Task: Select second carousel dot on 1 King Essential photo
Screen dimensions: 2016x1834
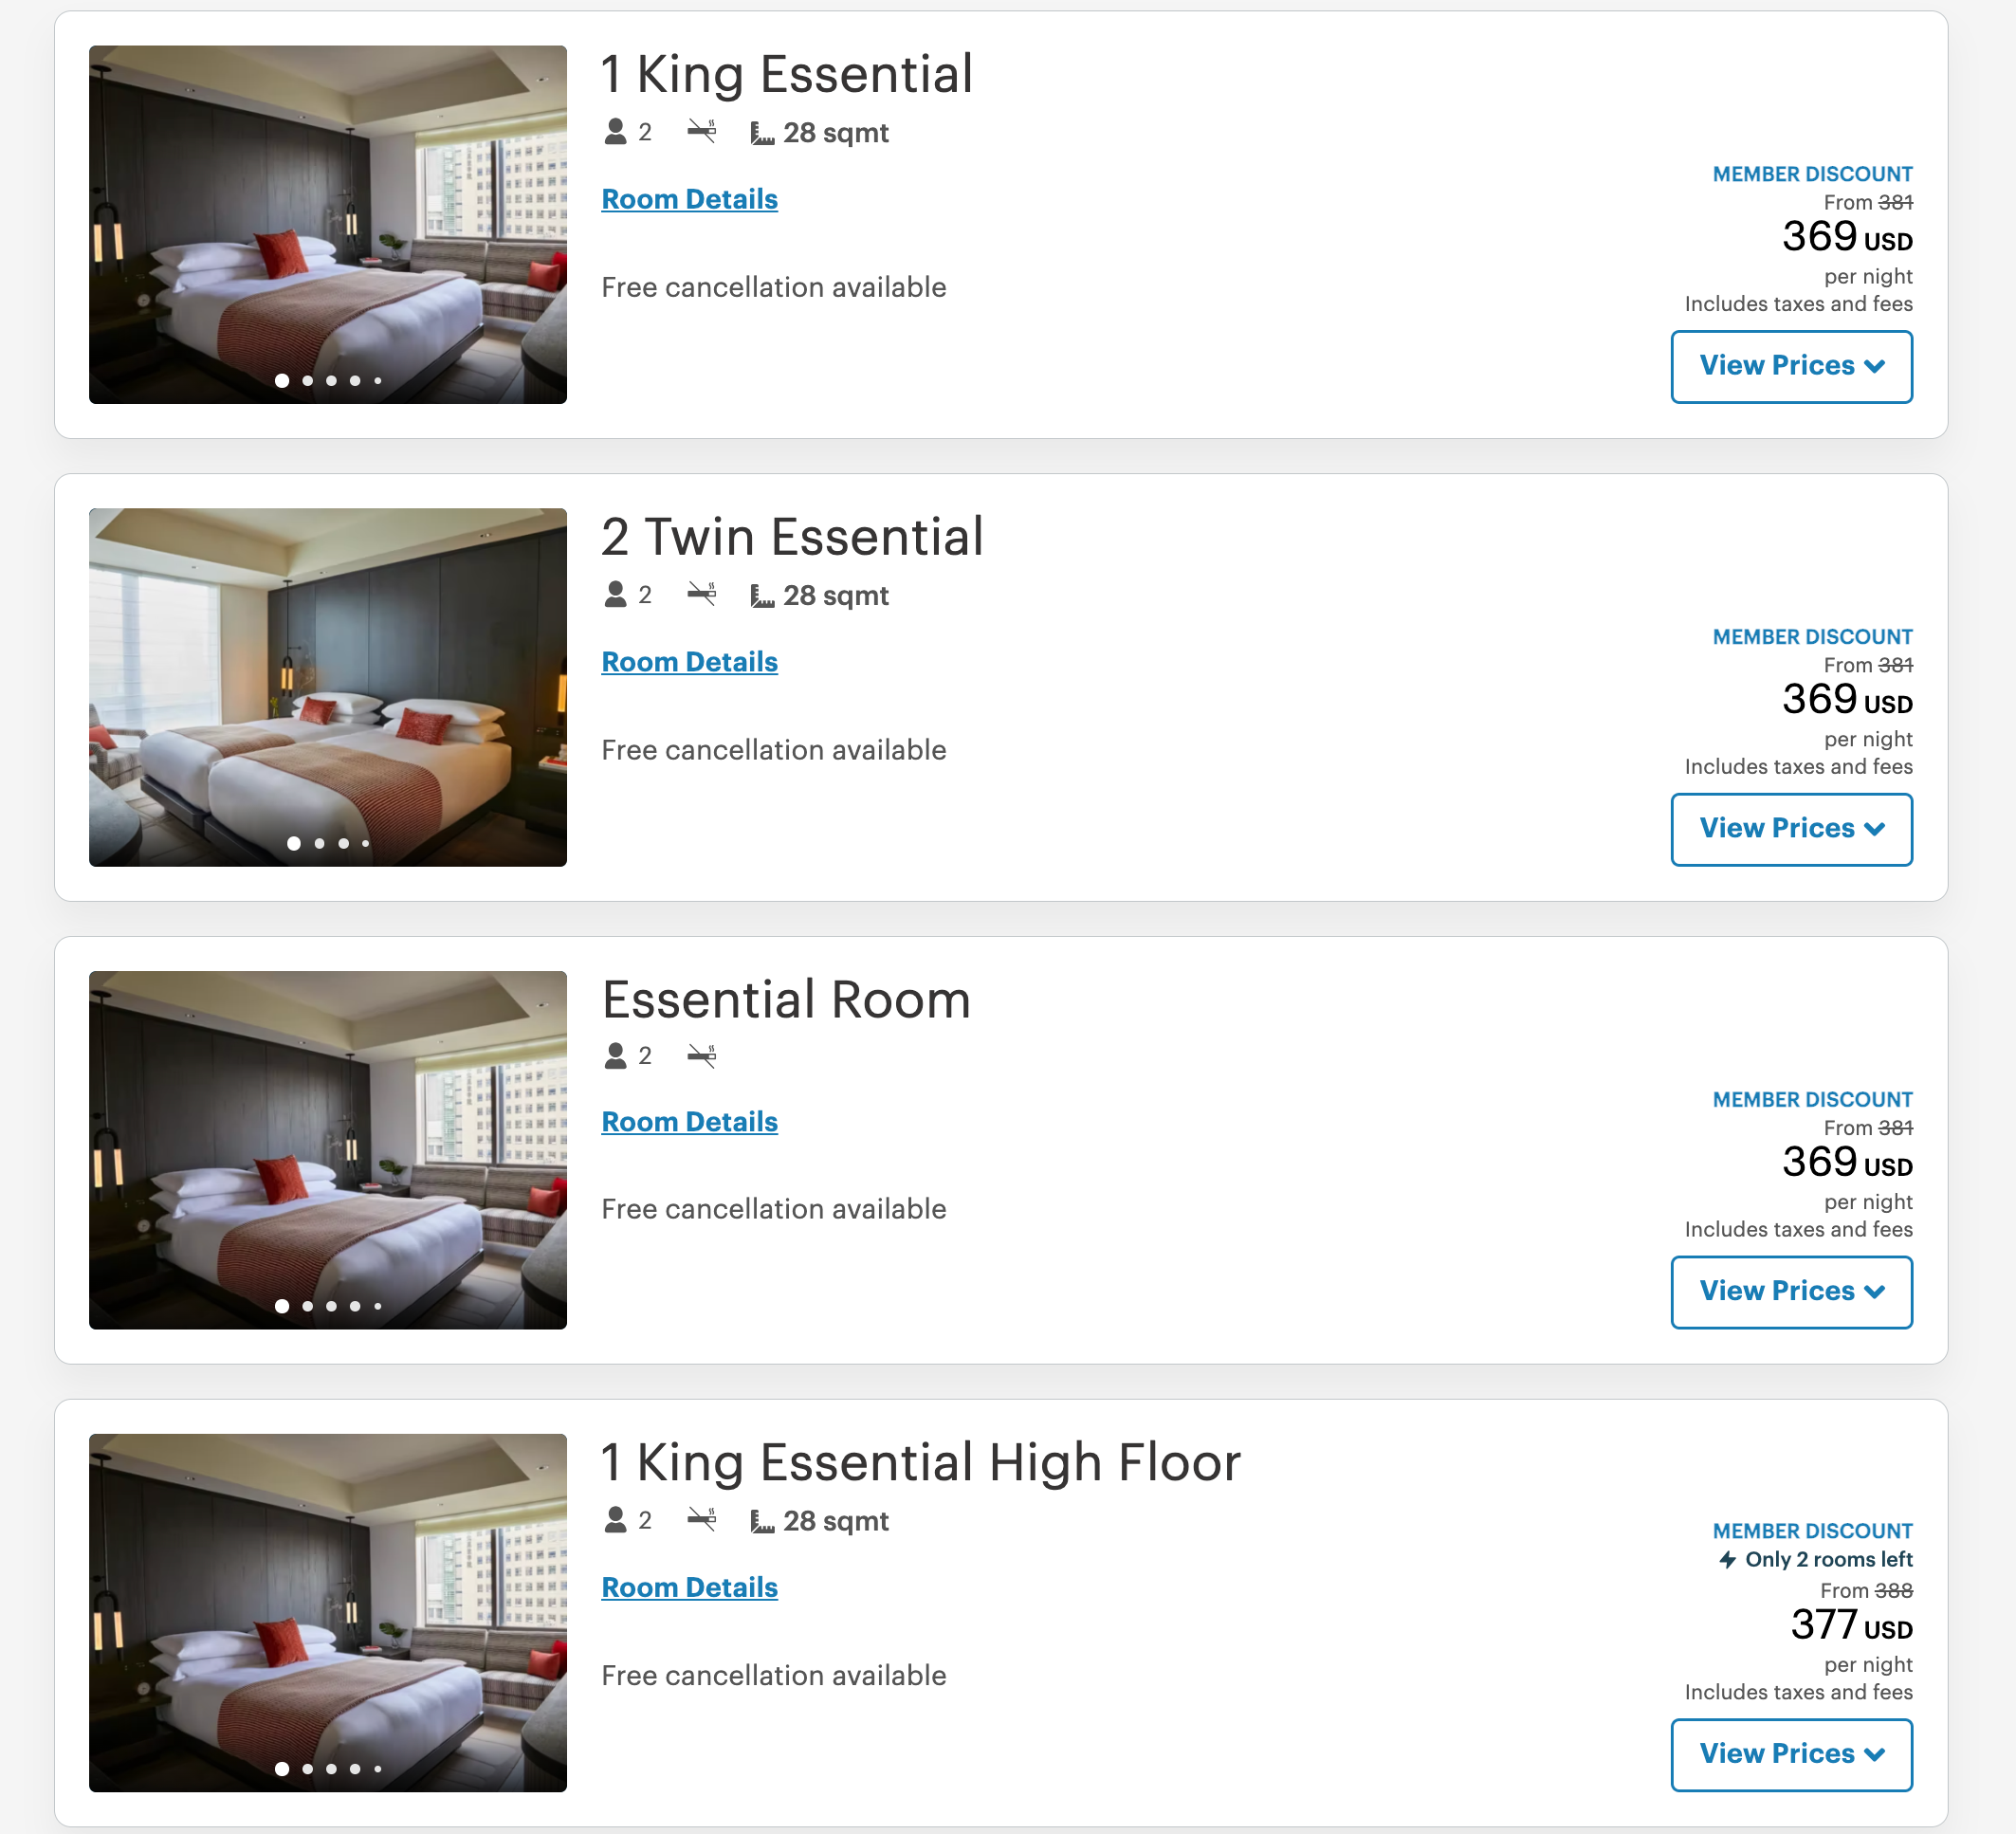Action: [307, 381]
